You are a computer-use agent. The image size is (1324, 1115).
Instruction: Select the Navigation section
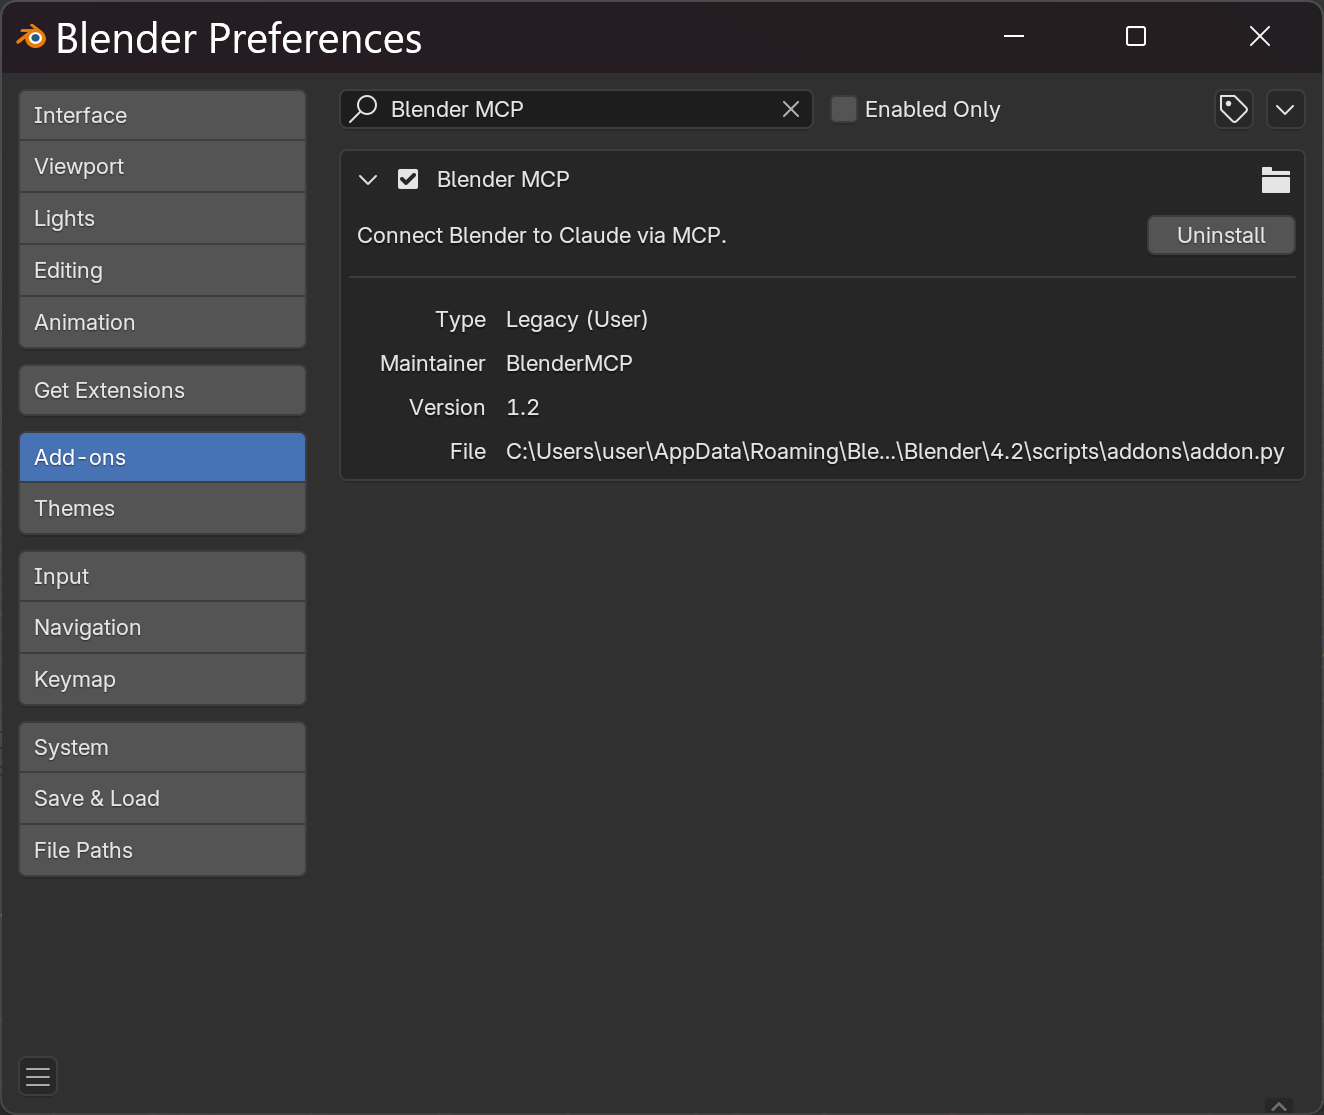pyautogui.click(x=162, y=627)
